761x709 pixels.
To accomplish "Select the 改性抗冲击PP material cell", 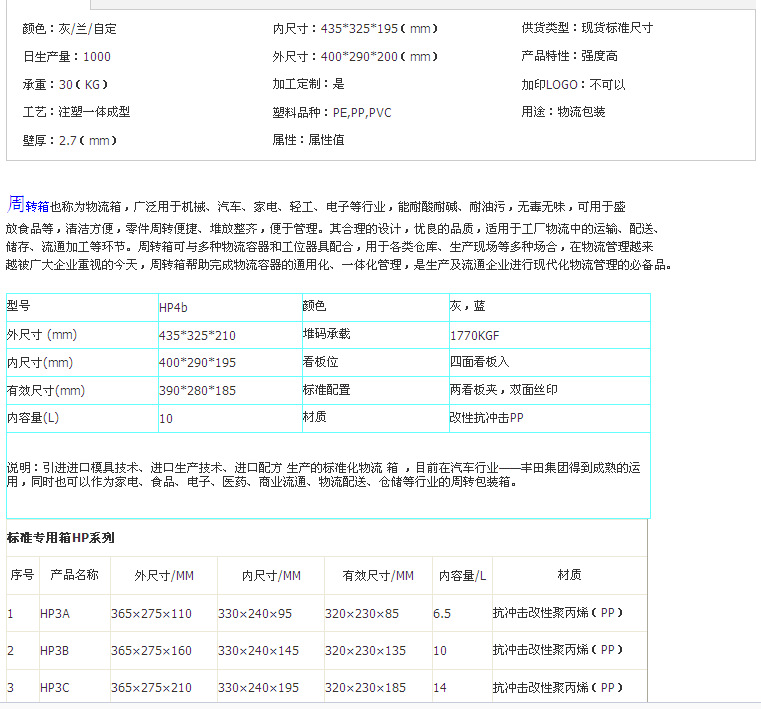I will click(x=550, y=418).
